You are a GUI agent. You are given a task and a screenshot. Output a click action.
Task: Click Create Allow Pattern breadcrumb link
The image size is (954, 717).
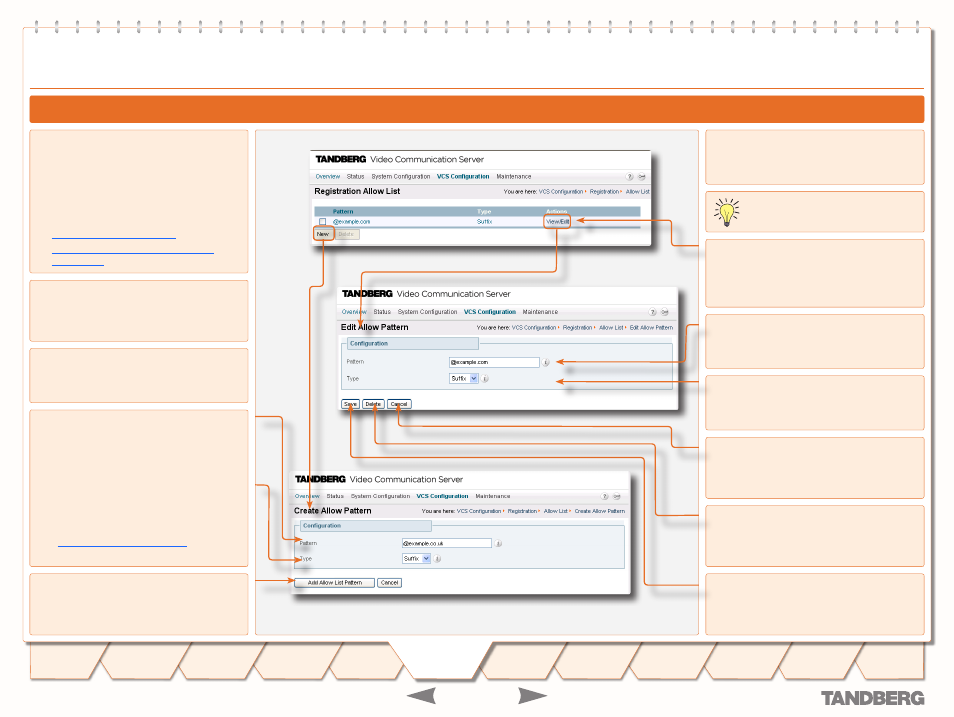[600, 511]
